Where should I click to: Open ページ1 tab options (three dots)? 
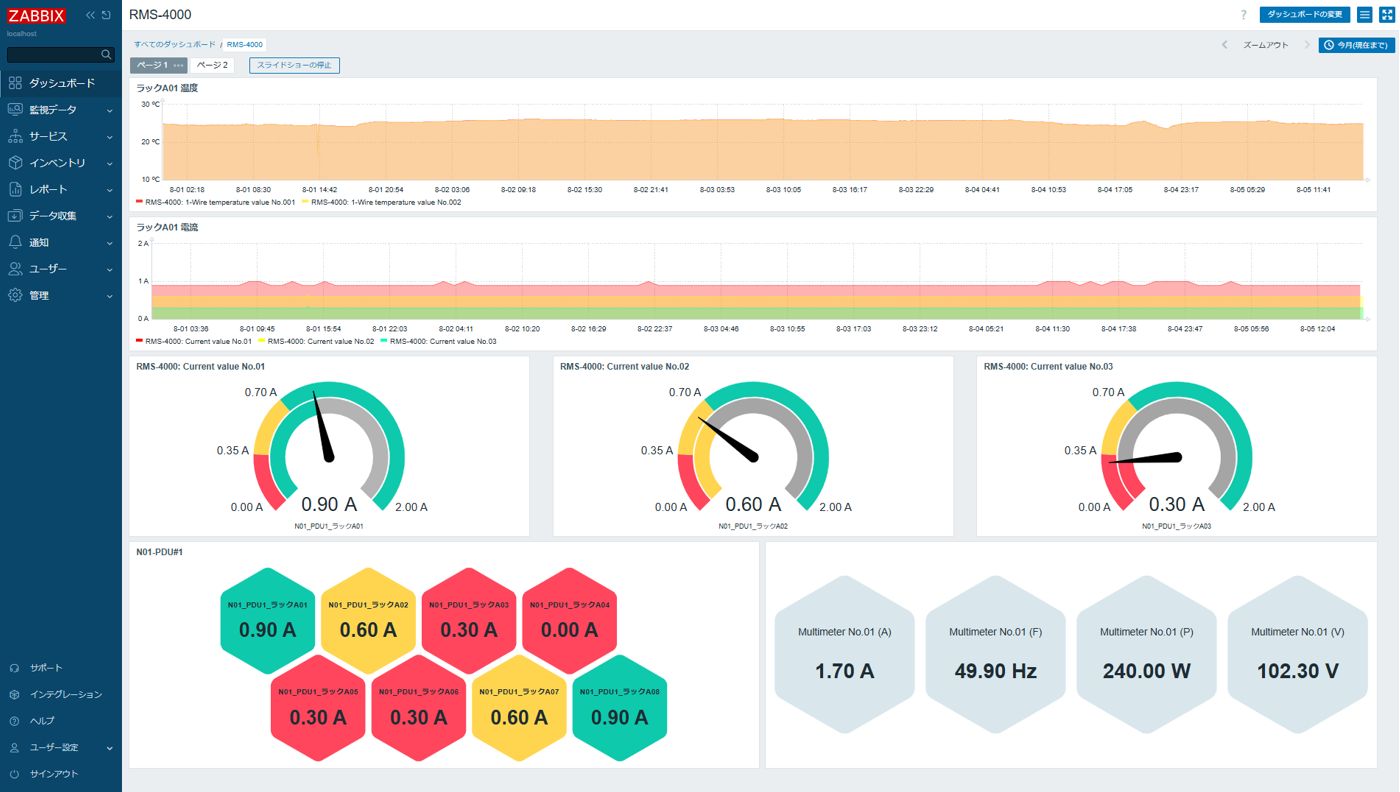click(178, 66)
